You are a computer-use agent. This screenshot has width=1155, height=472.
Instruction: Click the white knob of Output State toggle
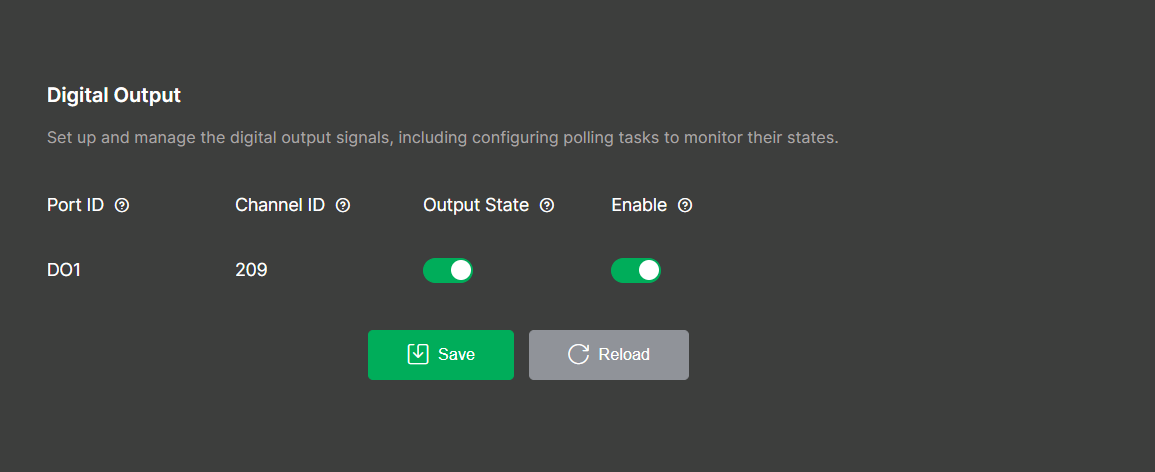coord(460,270)
